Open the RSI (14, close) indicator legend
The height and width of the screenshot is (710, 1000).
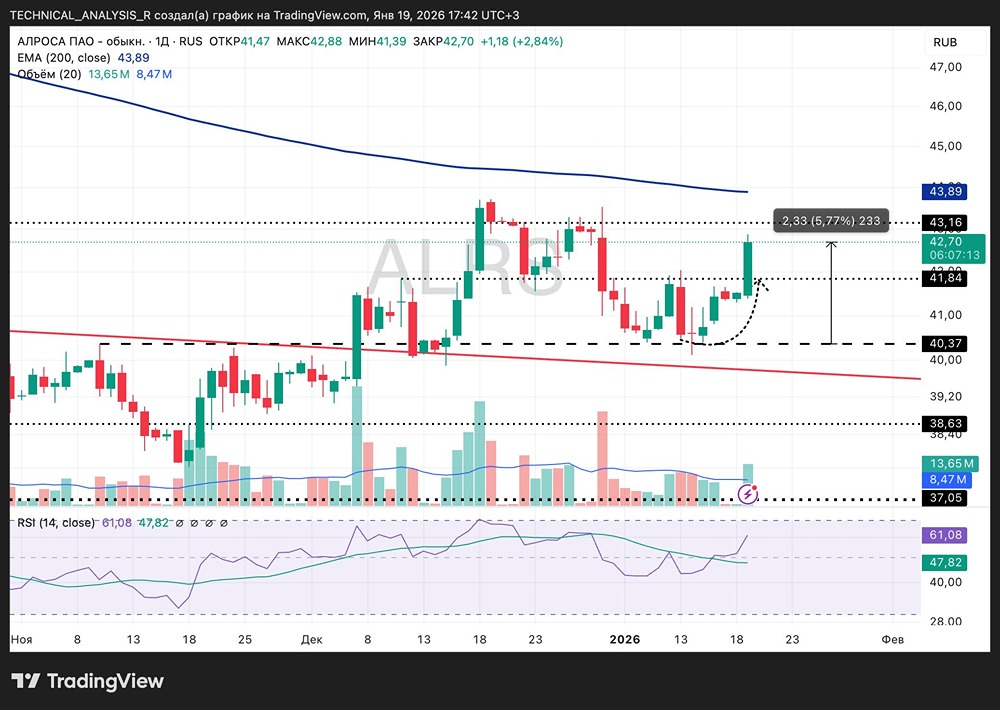click(55, 523)
